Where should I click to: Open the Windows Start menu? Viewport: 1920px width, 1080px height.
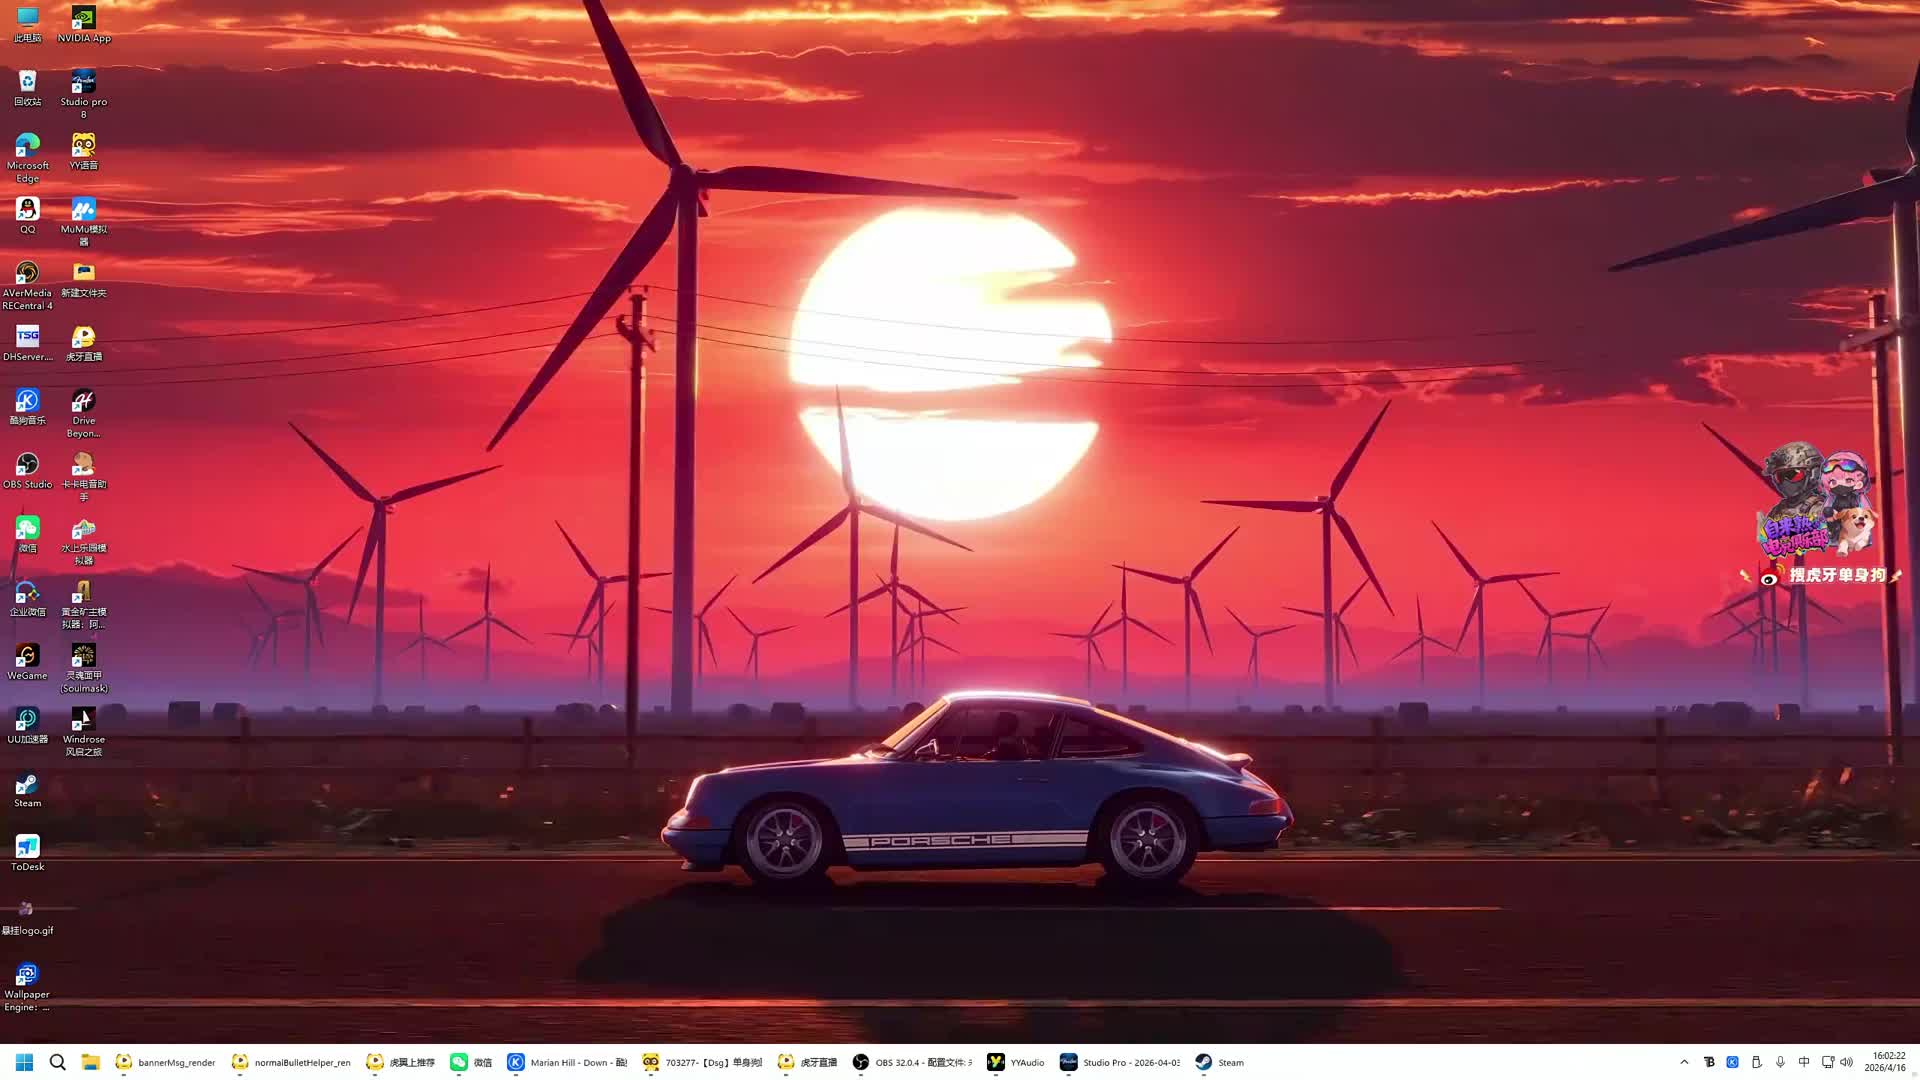click(x=25, y=1062)
